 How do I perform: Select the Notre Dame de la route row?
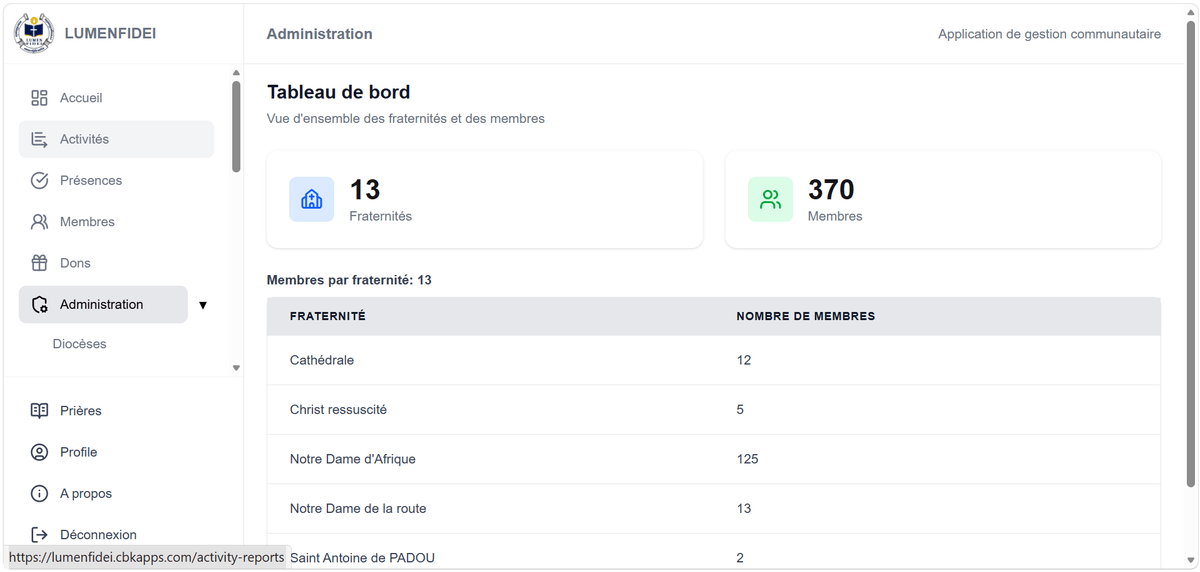click(714, 509)
